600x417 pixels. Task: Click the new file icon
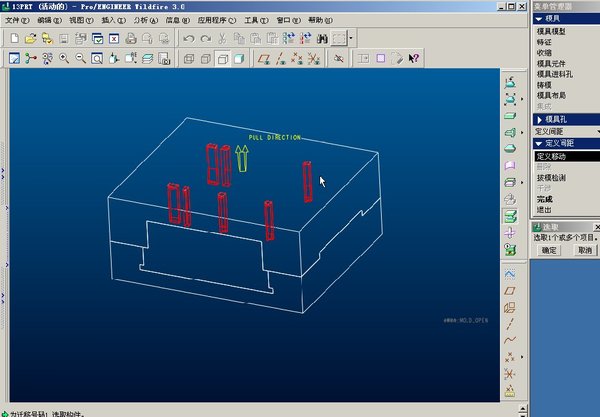click(15, 38)
